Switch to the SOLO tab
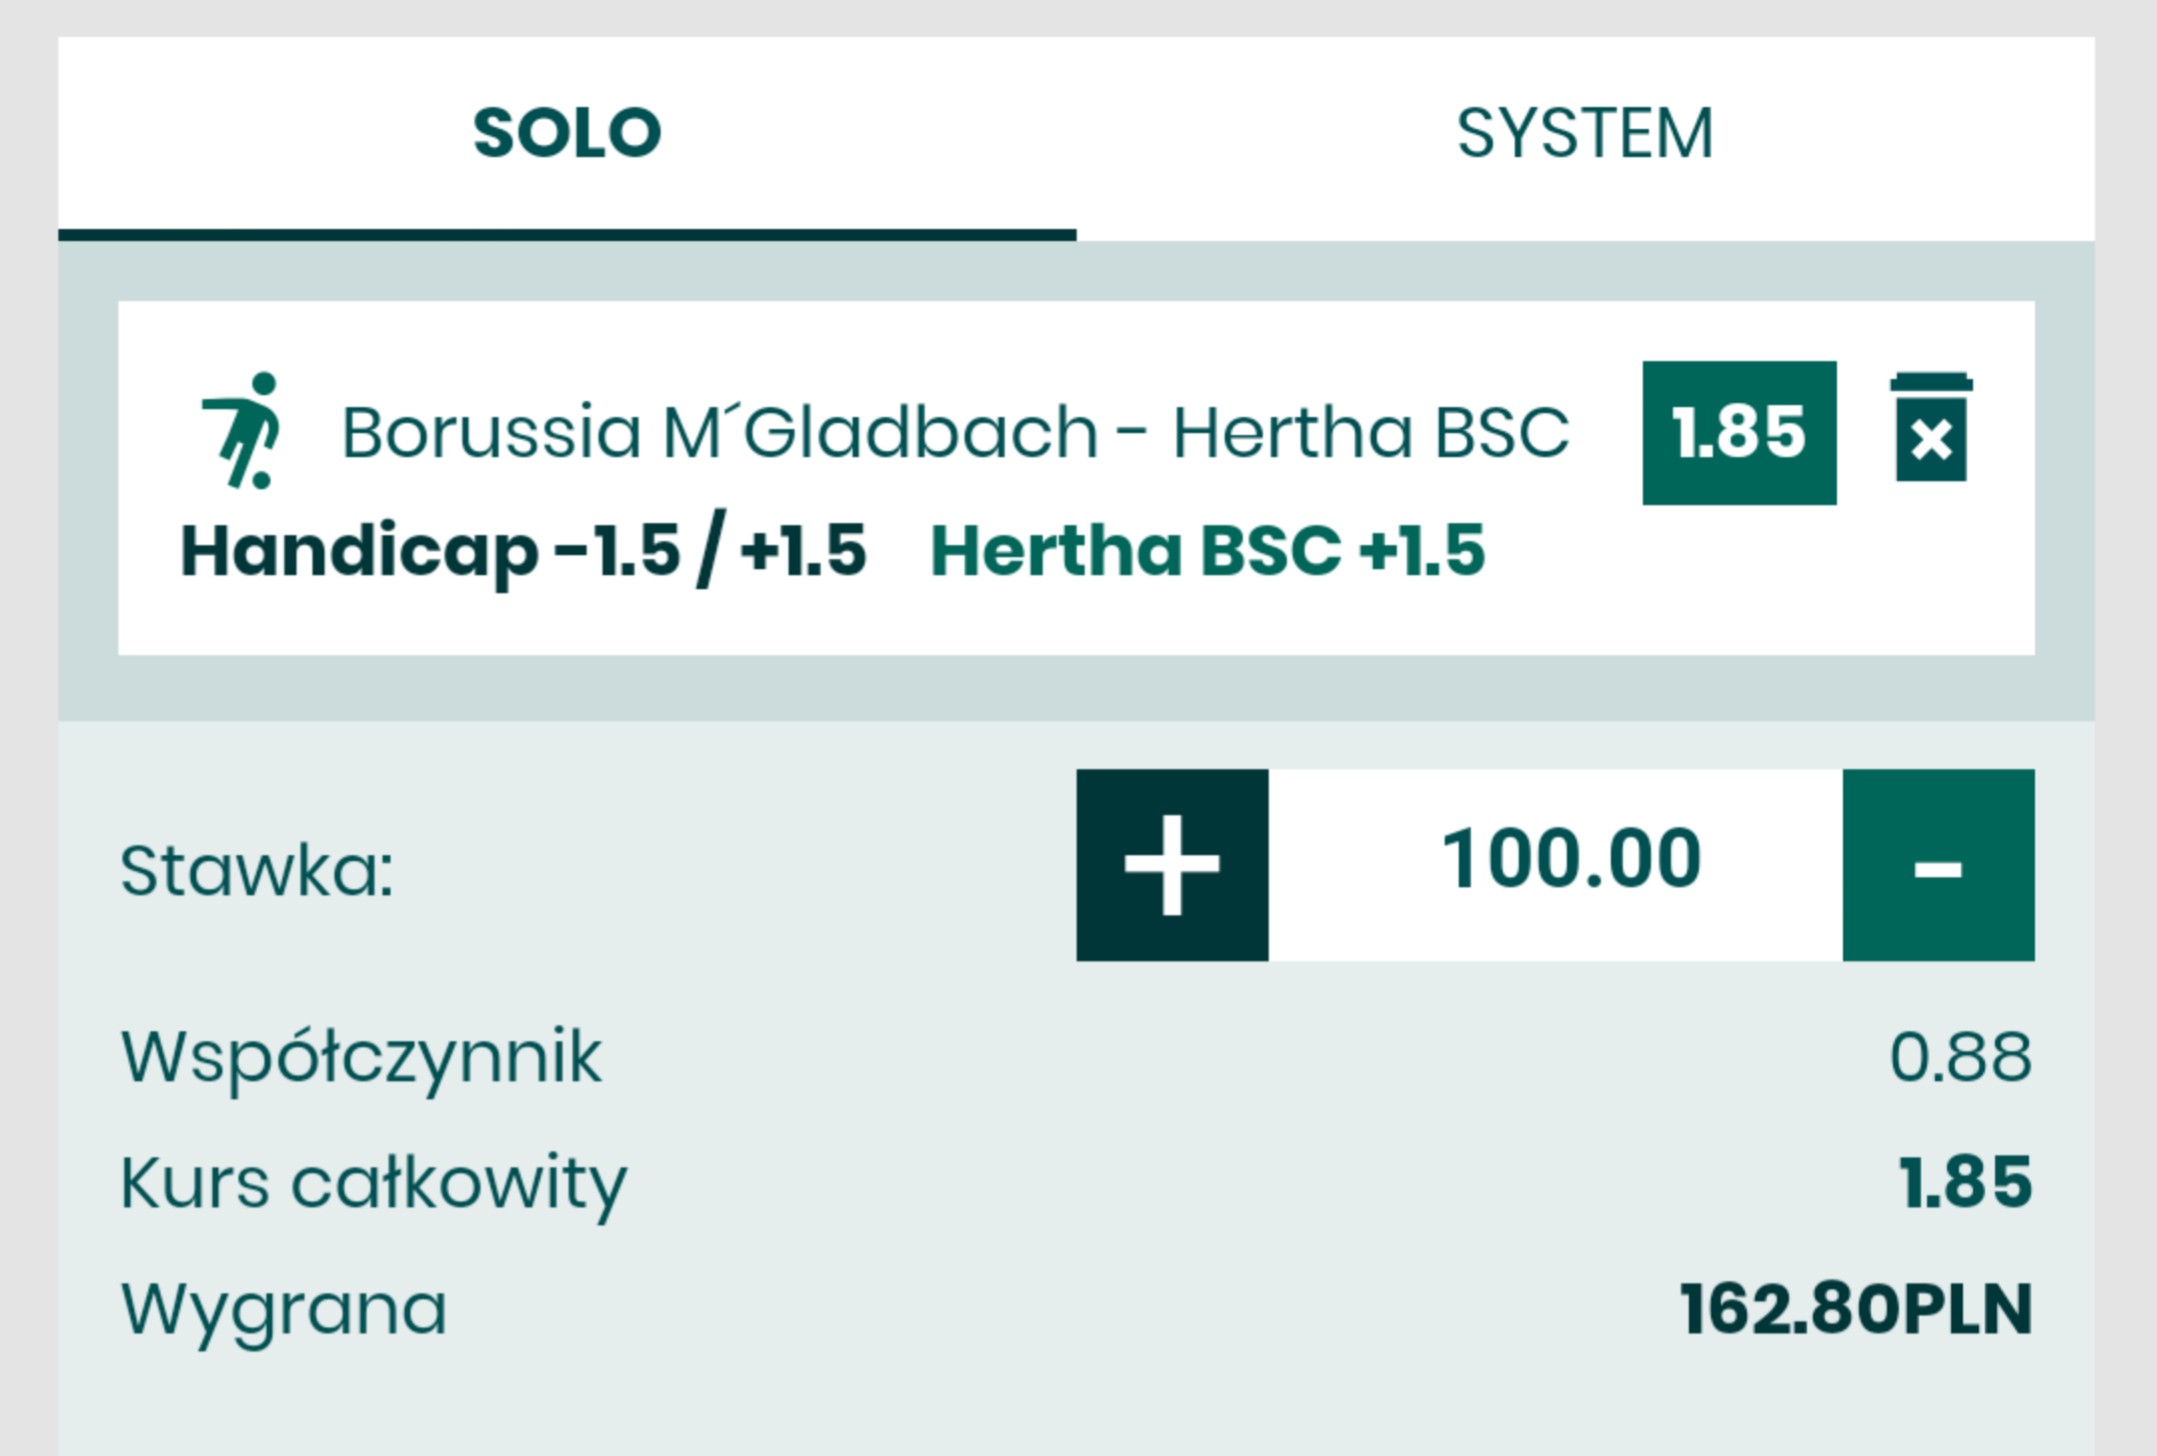 567,134
